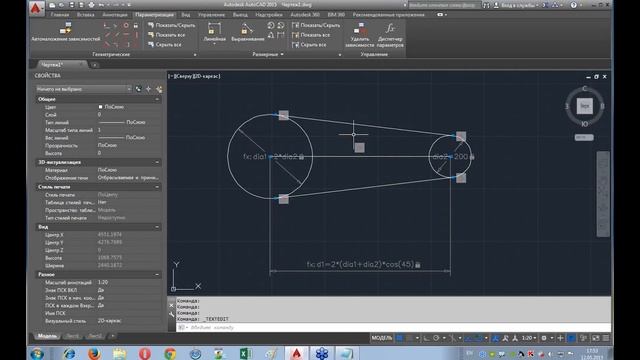Click the Цвет white color swatch ПоСлою
This screenshot has width=640, height=360.
click(100, 107)
